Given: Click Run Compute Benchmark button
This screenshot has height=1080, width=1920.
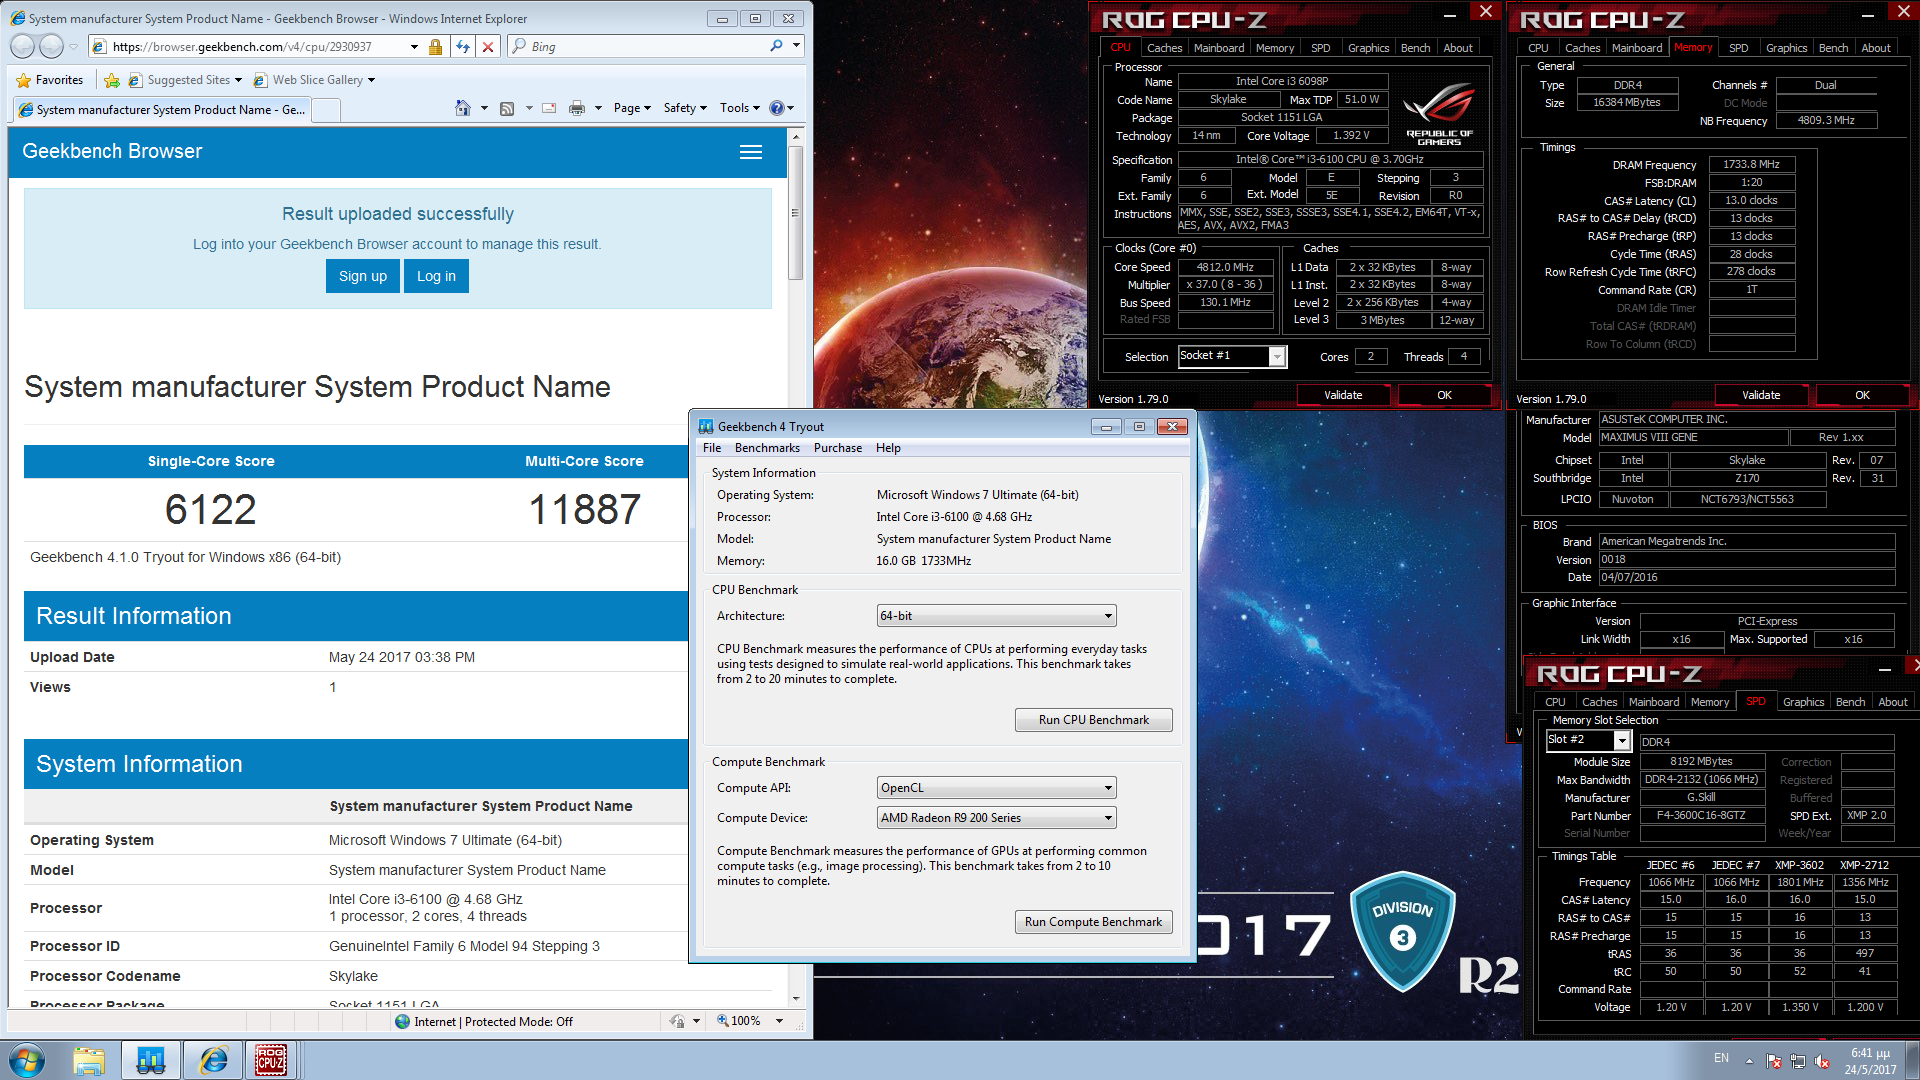Looking at the screenshot, I should click(1093, 922).
